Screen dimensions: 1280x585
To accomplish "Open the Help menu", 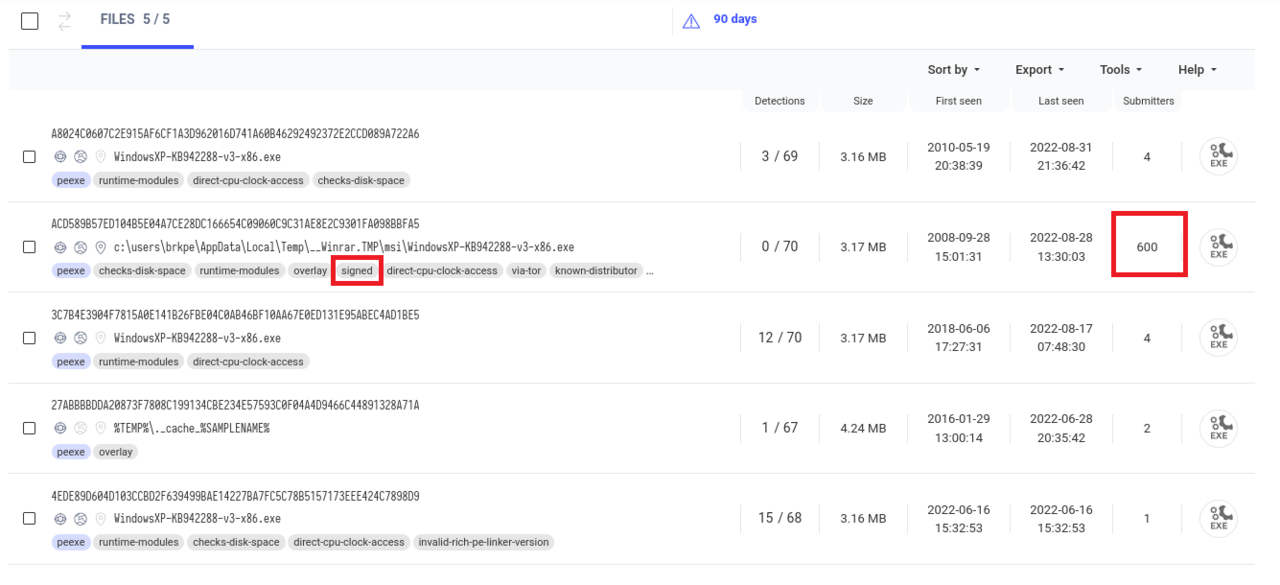I will coord(1197,70).
